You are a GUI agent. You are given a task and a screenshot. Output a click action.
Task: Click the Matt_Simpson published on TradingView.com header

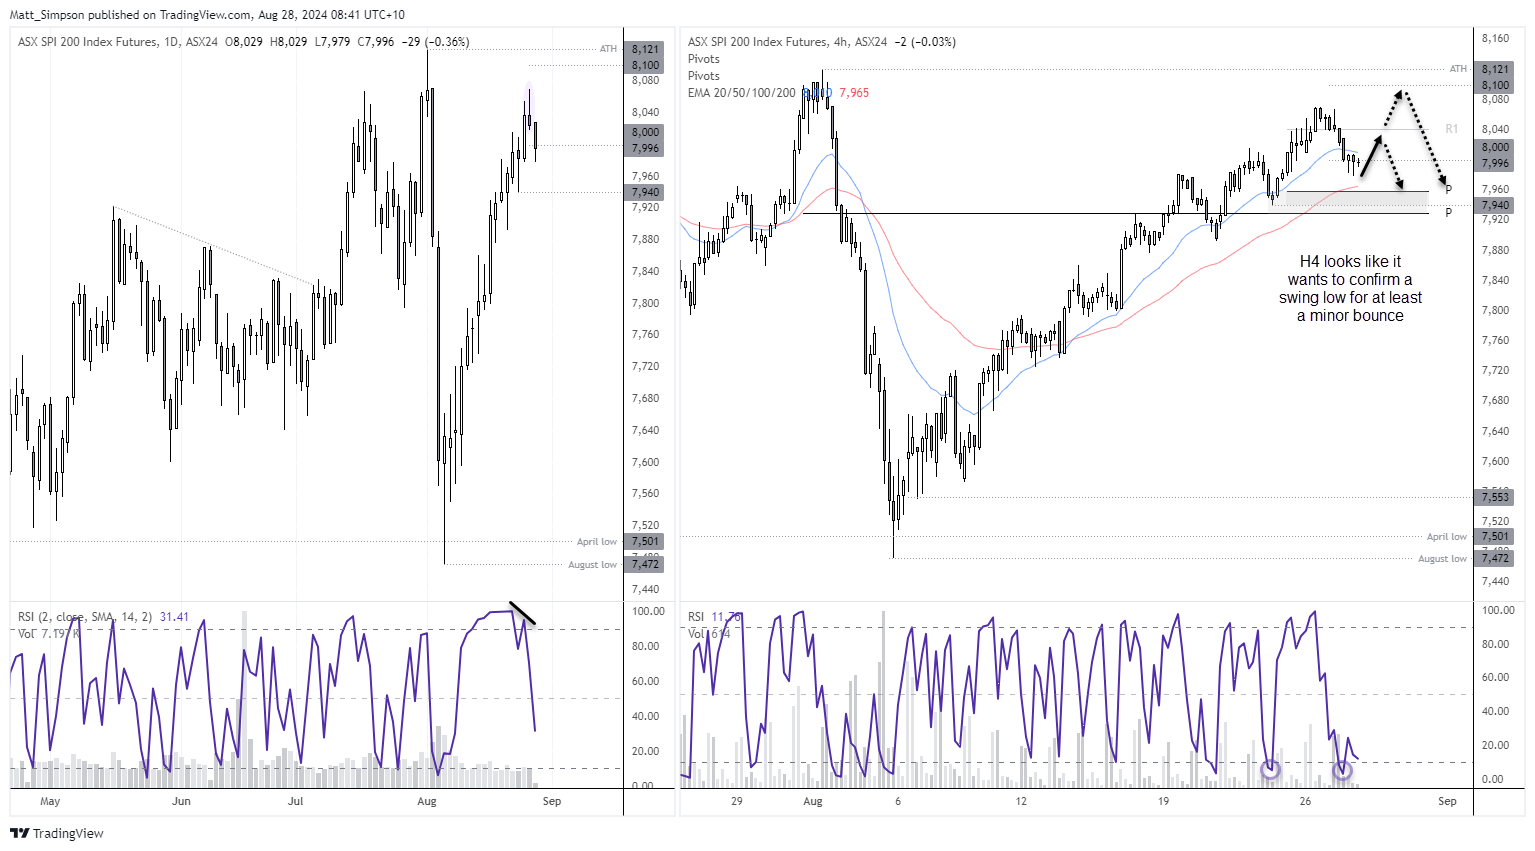pyautogui.click(x=207, y=15)
